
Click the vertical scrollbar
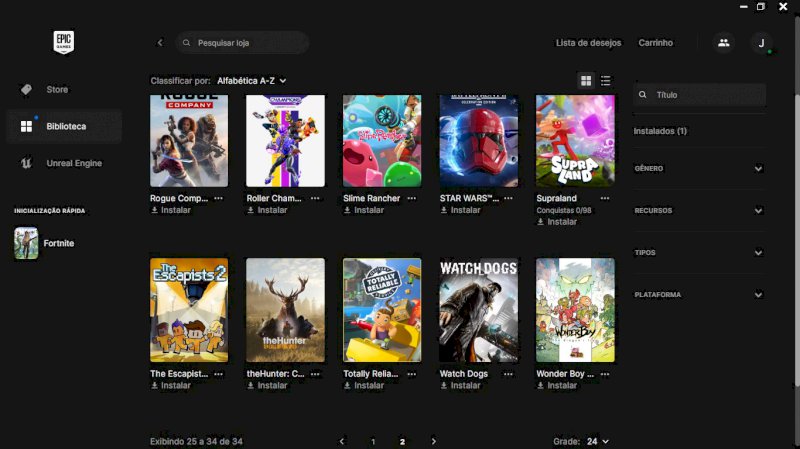[797, 204]
